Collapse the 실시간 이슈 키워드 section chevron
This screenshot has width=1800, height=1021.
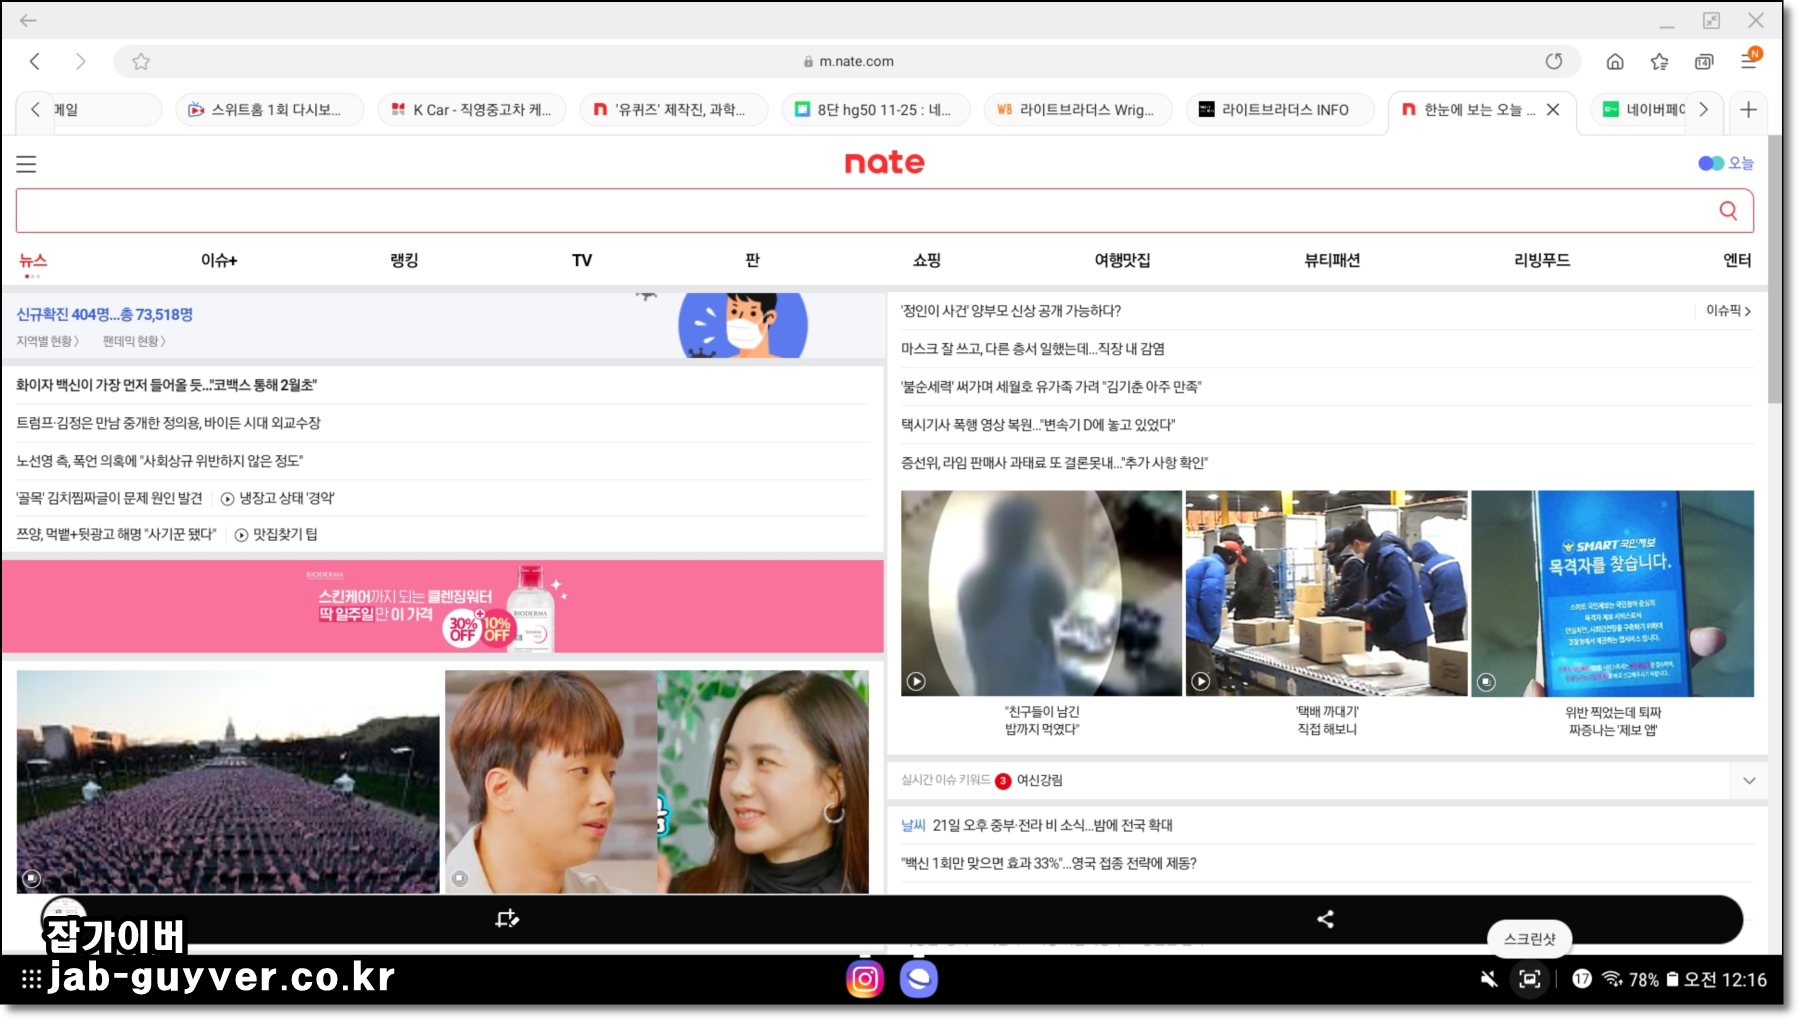coord(1749,781)
